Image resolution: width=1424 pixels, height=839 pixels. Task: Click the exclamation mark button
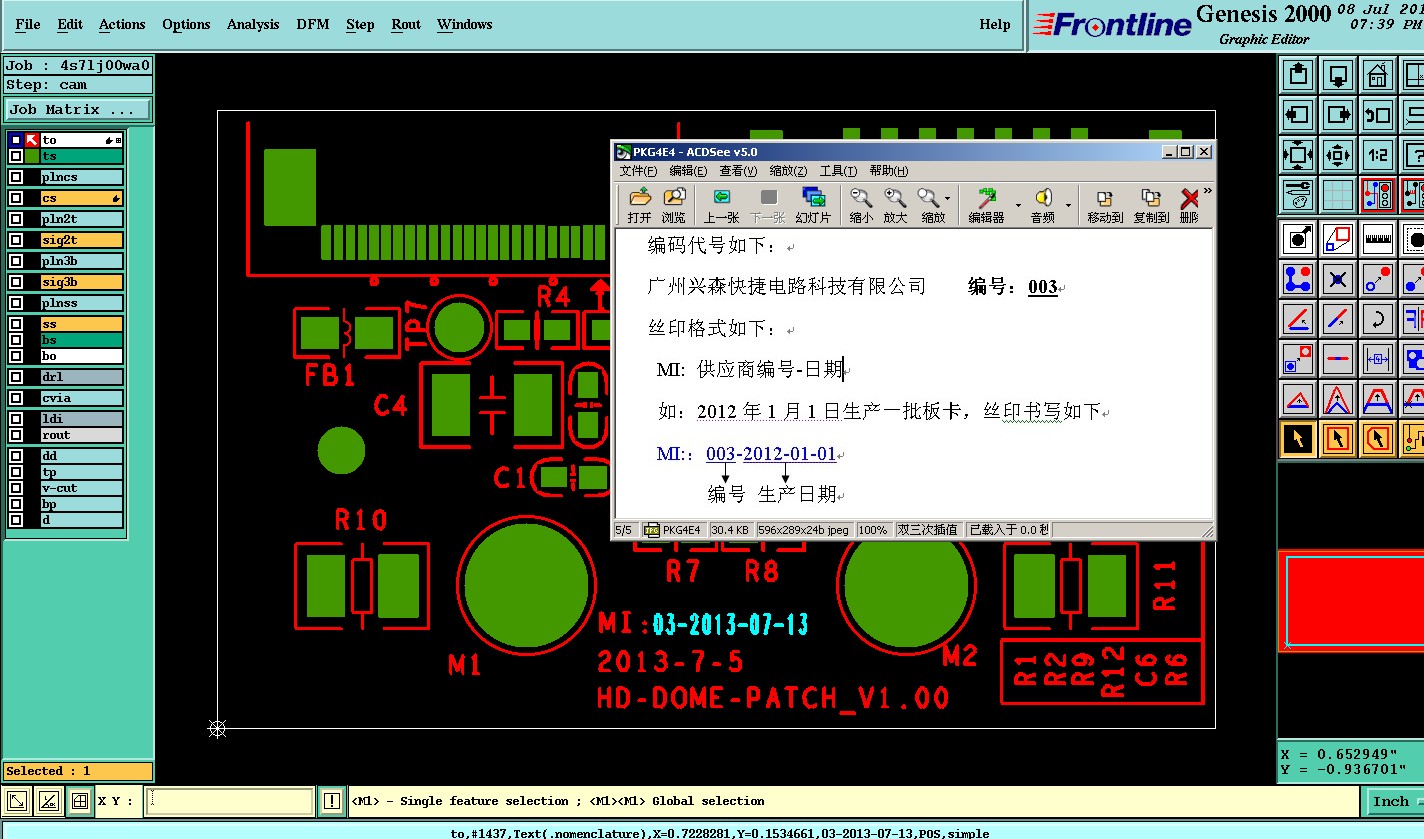click(332, 801)
